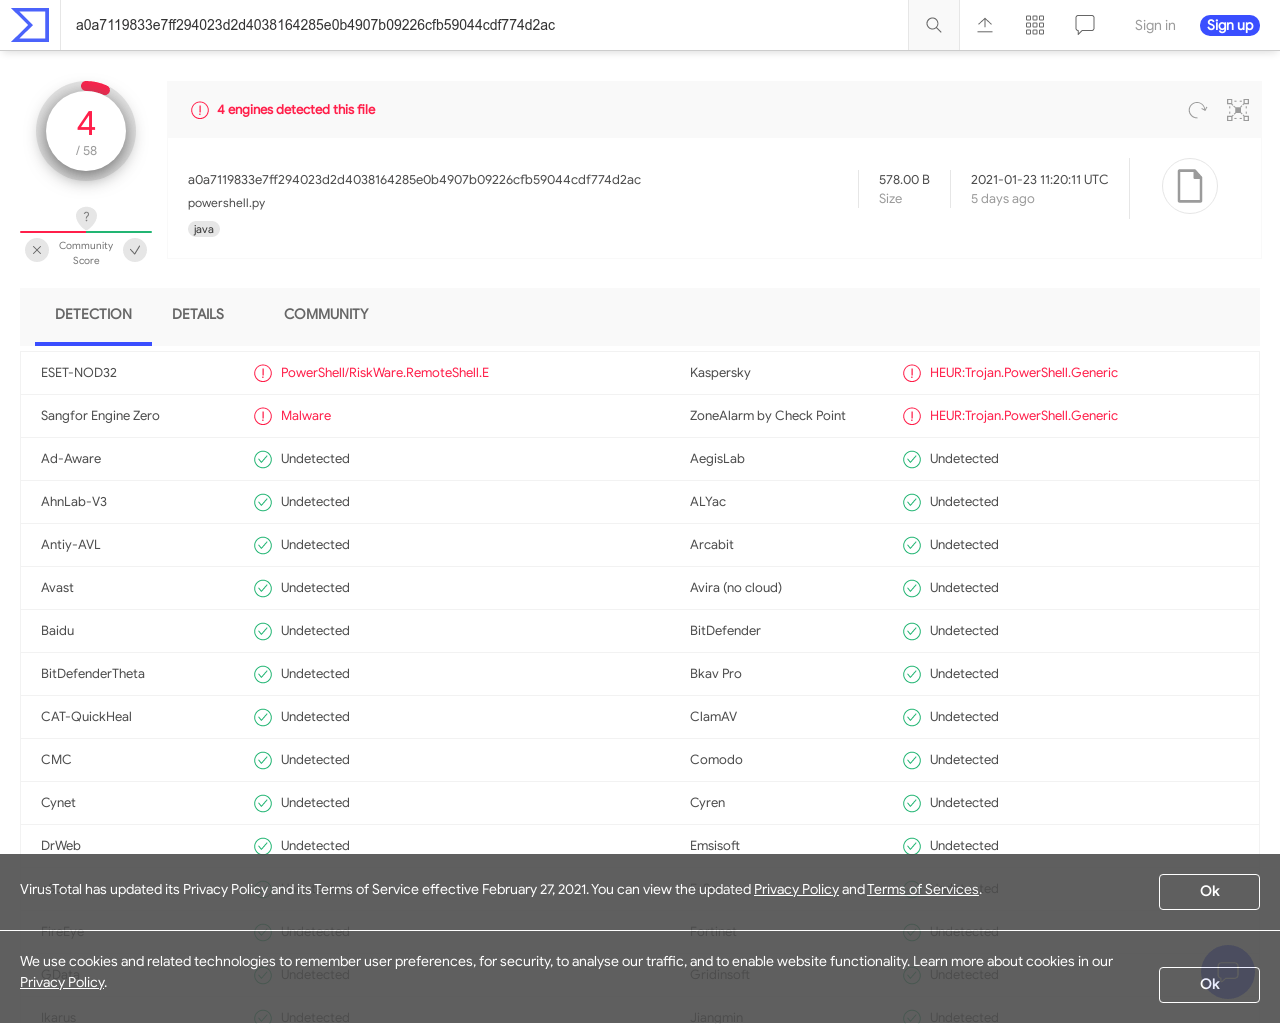Switch to the COMMUNITY tab
This screenshot has width=1280, height=1024.
(x=326, y=314)
